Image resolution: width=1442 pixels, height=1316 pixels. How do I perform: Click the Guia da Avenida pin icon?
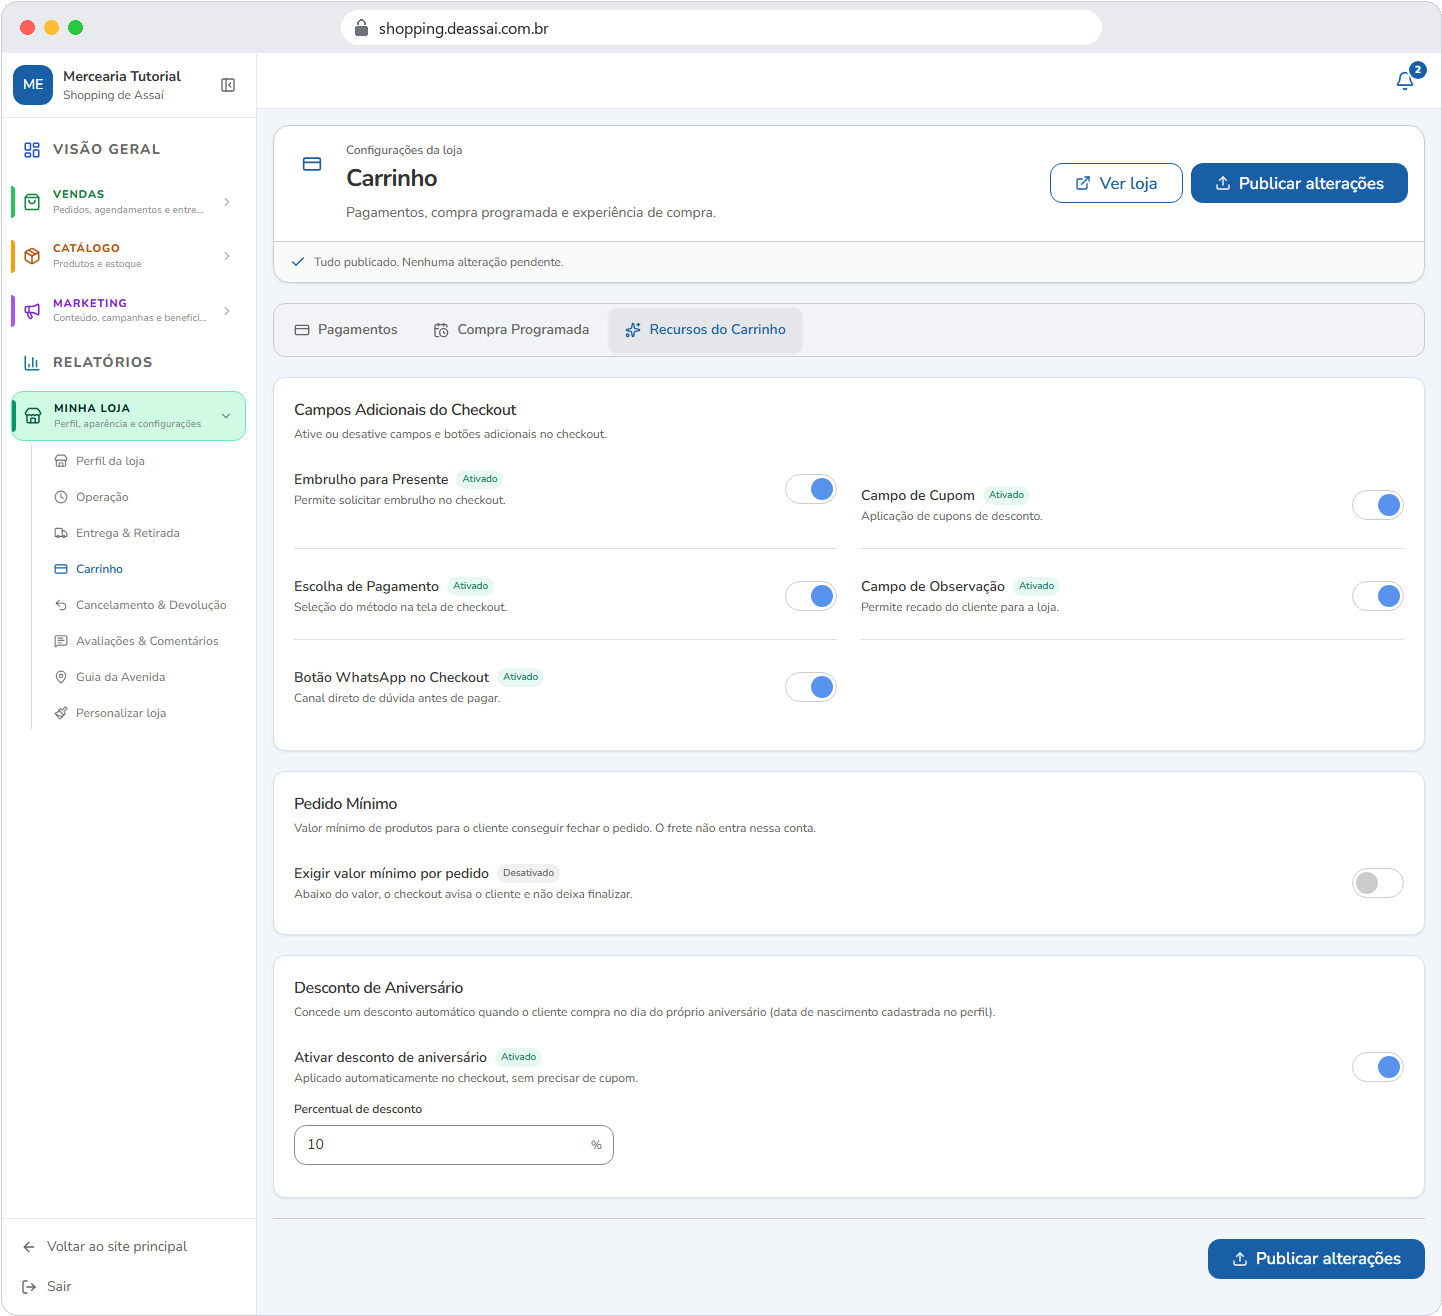[x=61, y=677]
